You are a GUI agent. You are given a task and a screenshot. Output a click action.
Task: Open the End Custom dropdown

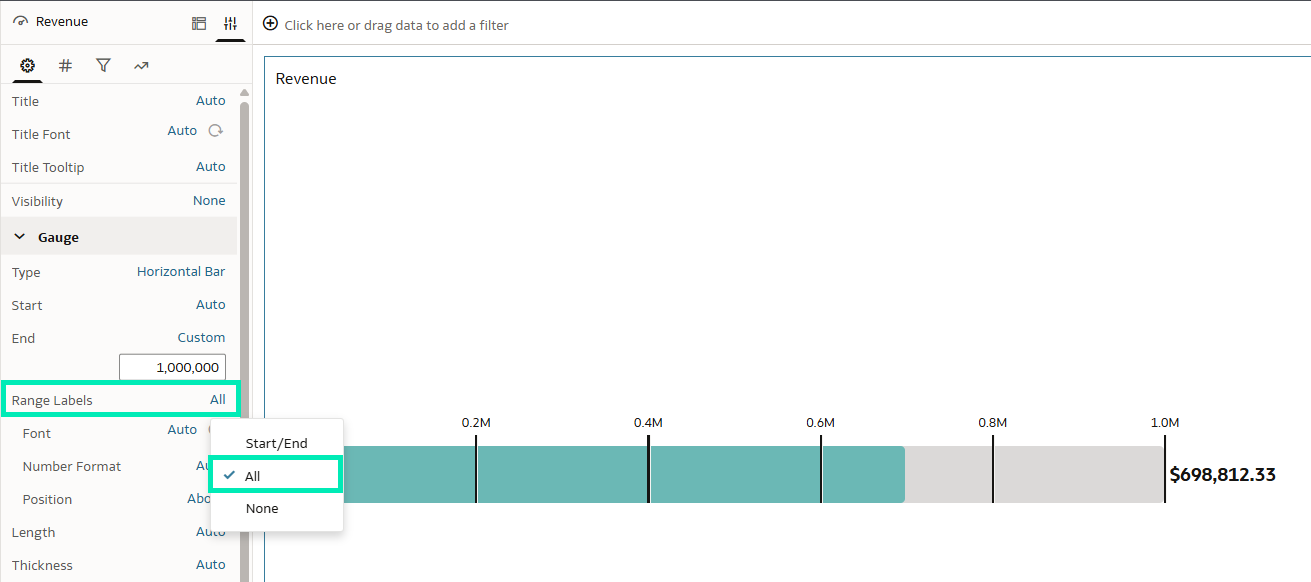click(201, 338)
